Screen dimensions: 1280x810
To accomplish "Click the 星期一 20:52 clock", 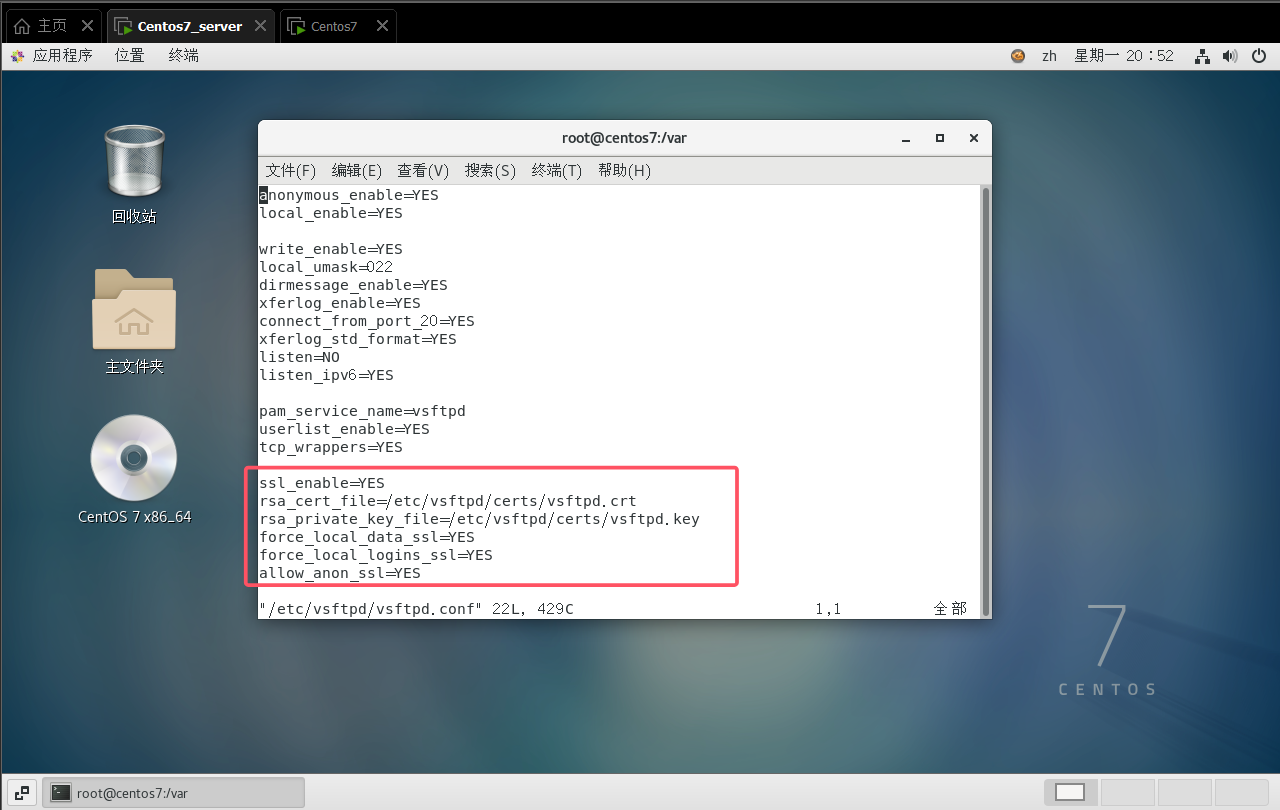I will click(x=1123, y=56).
